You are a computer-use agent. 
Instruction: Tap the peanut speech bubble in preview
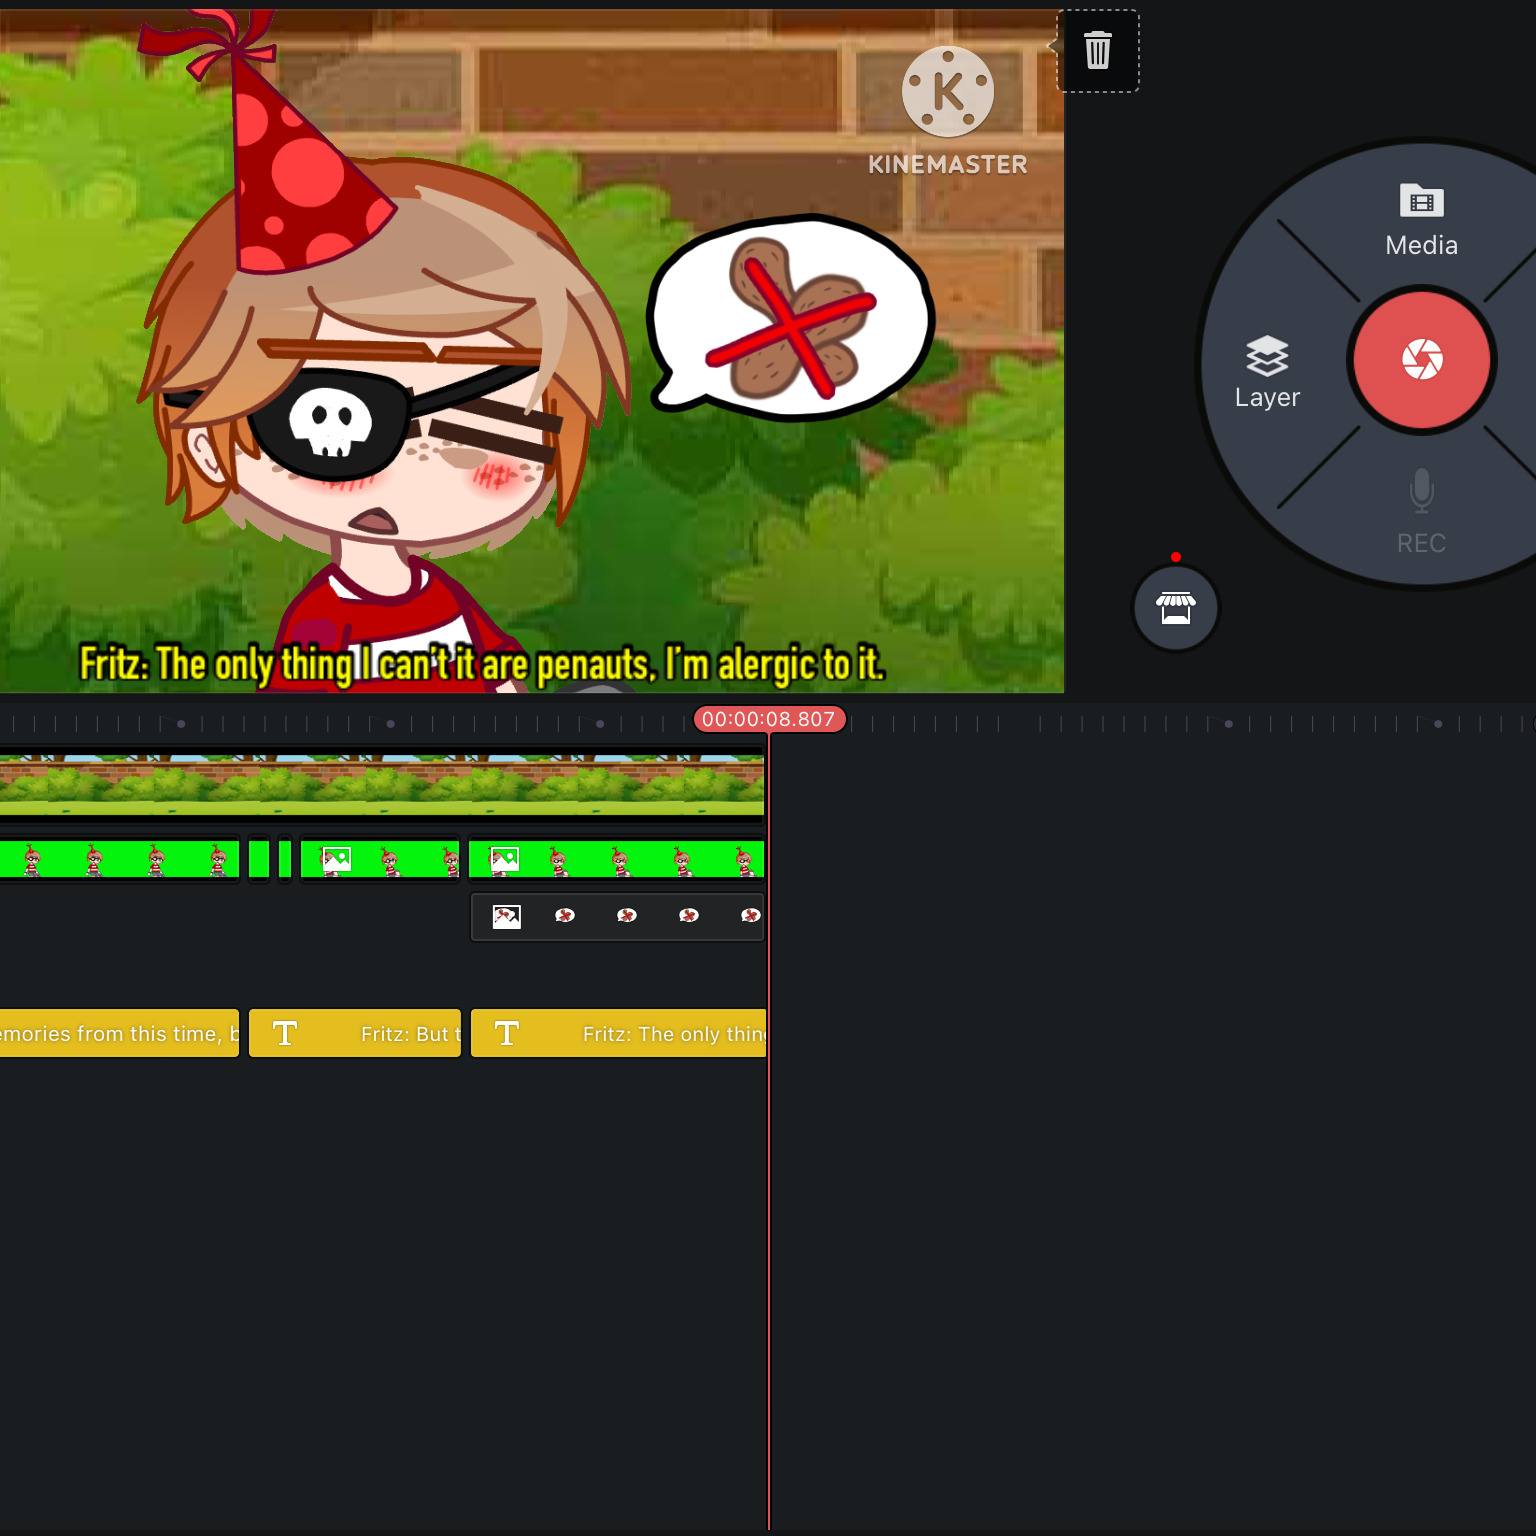click(x=790, y=315)
